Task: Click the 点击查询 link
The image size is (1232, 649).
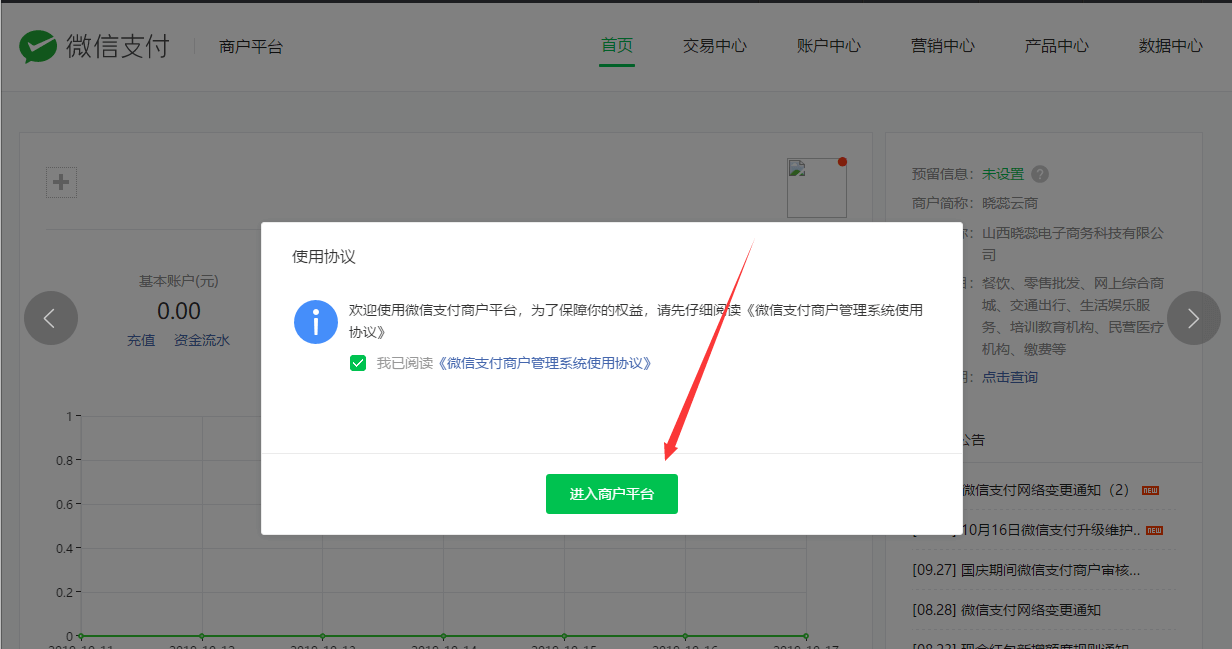Action: click(x=1010, y=377)
